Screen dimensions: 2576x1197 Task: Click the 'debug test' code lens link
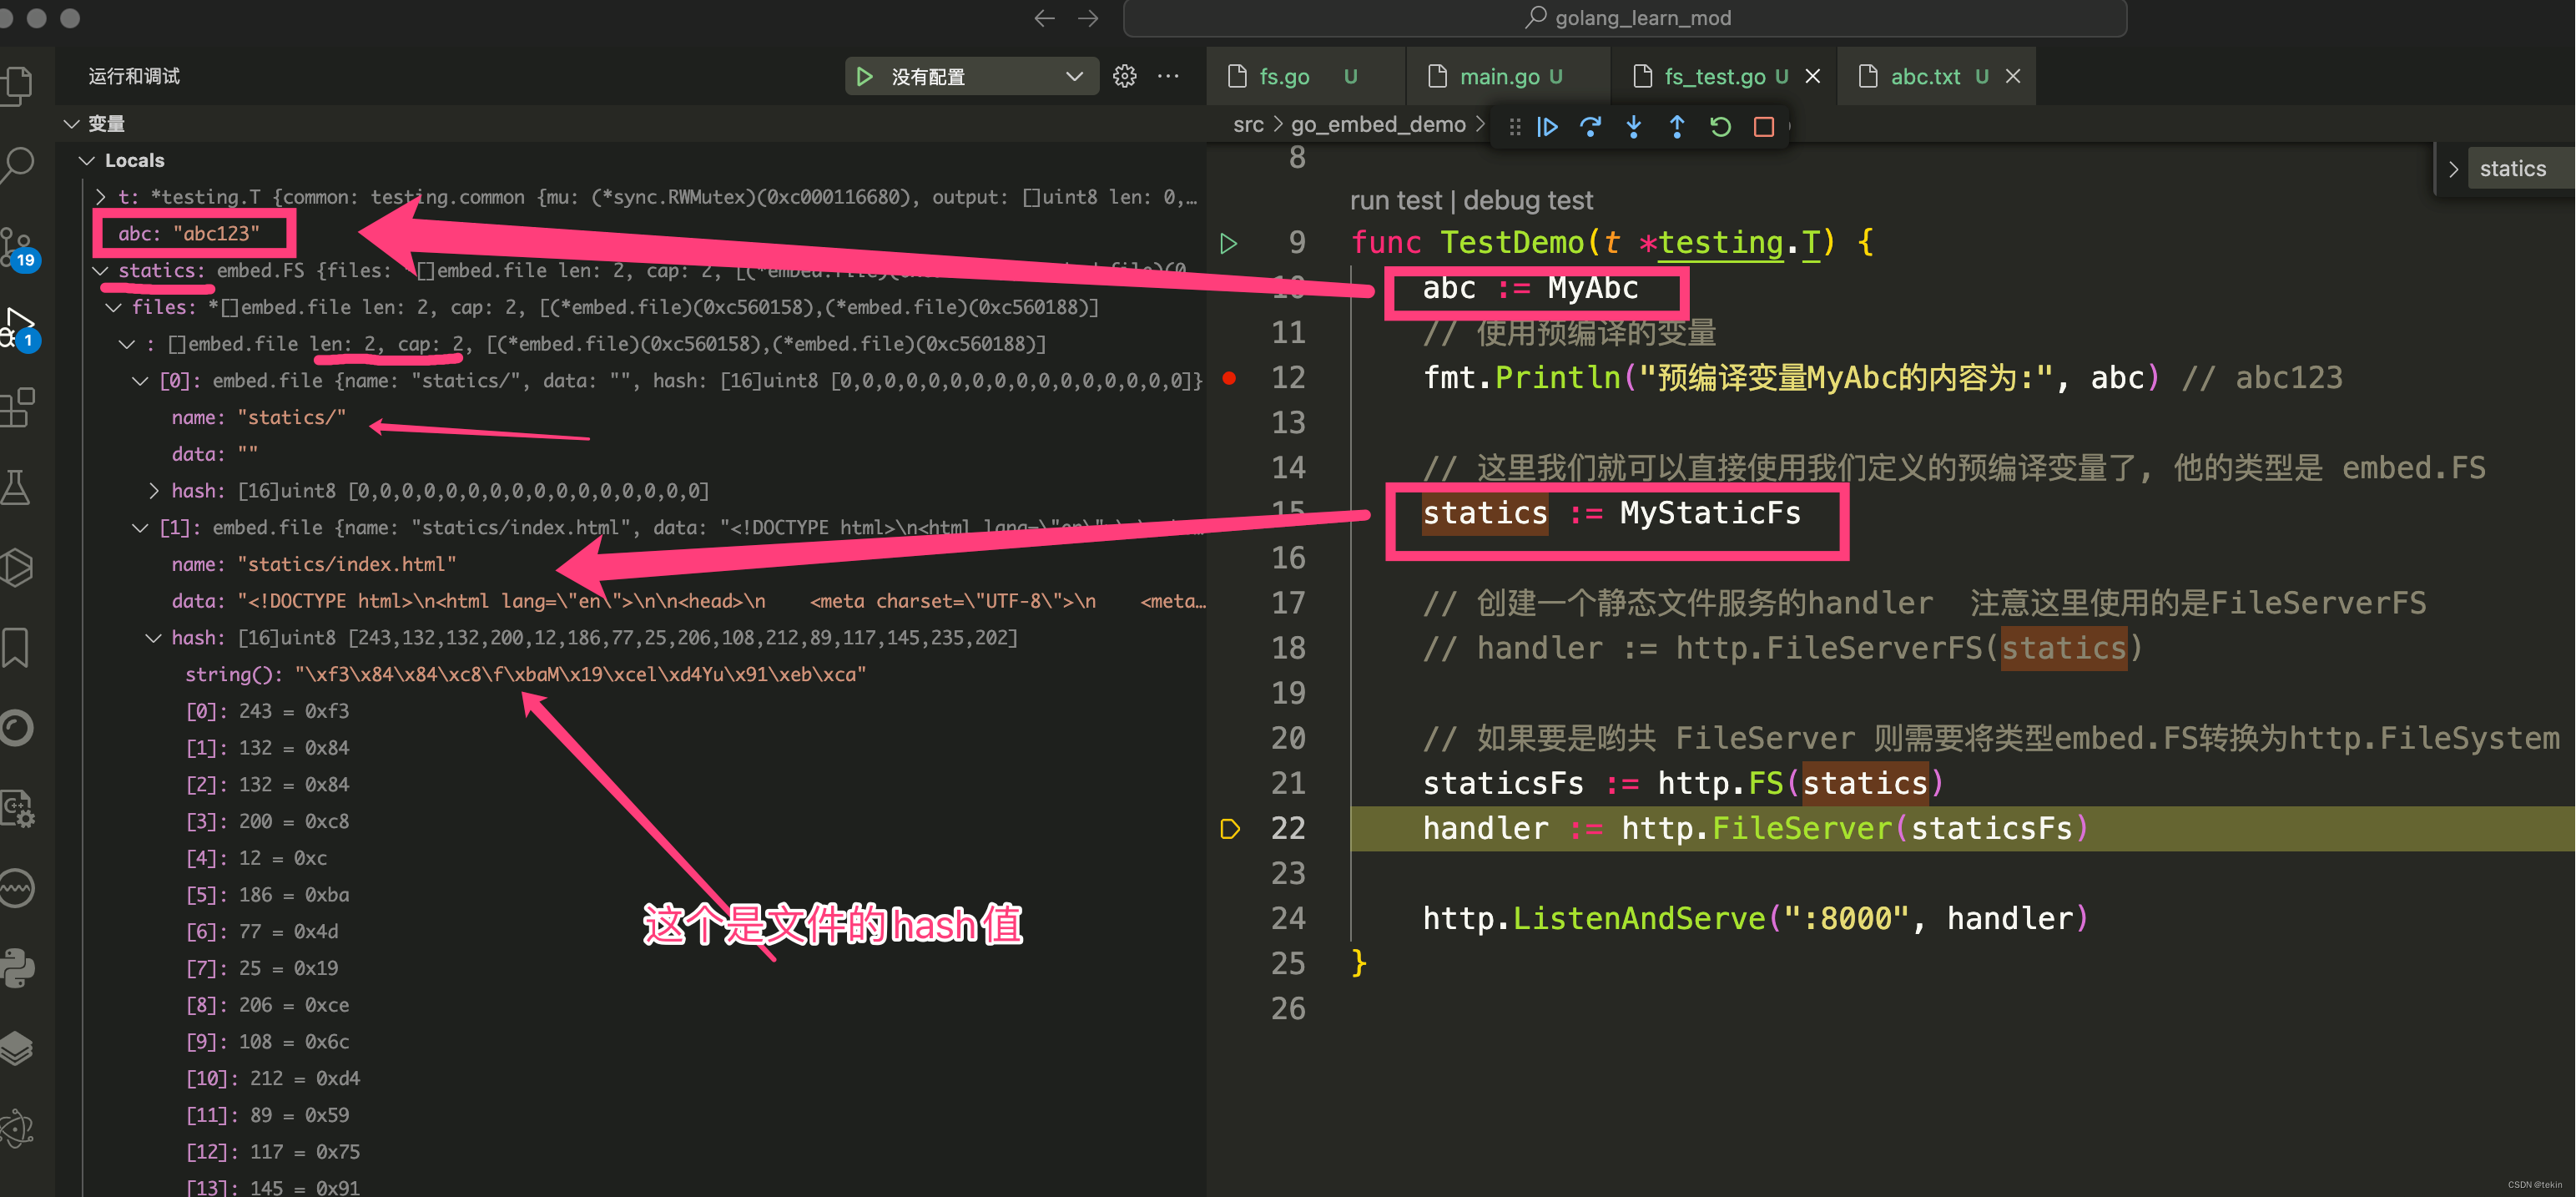[1527, 201]
